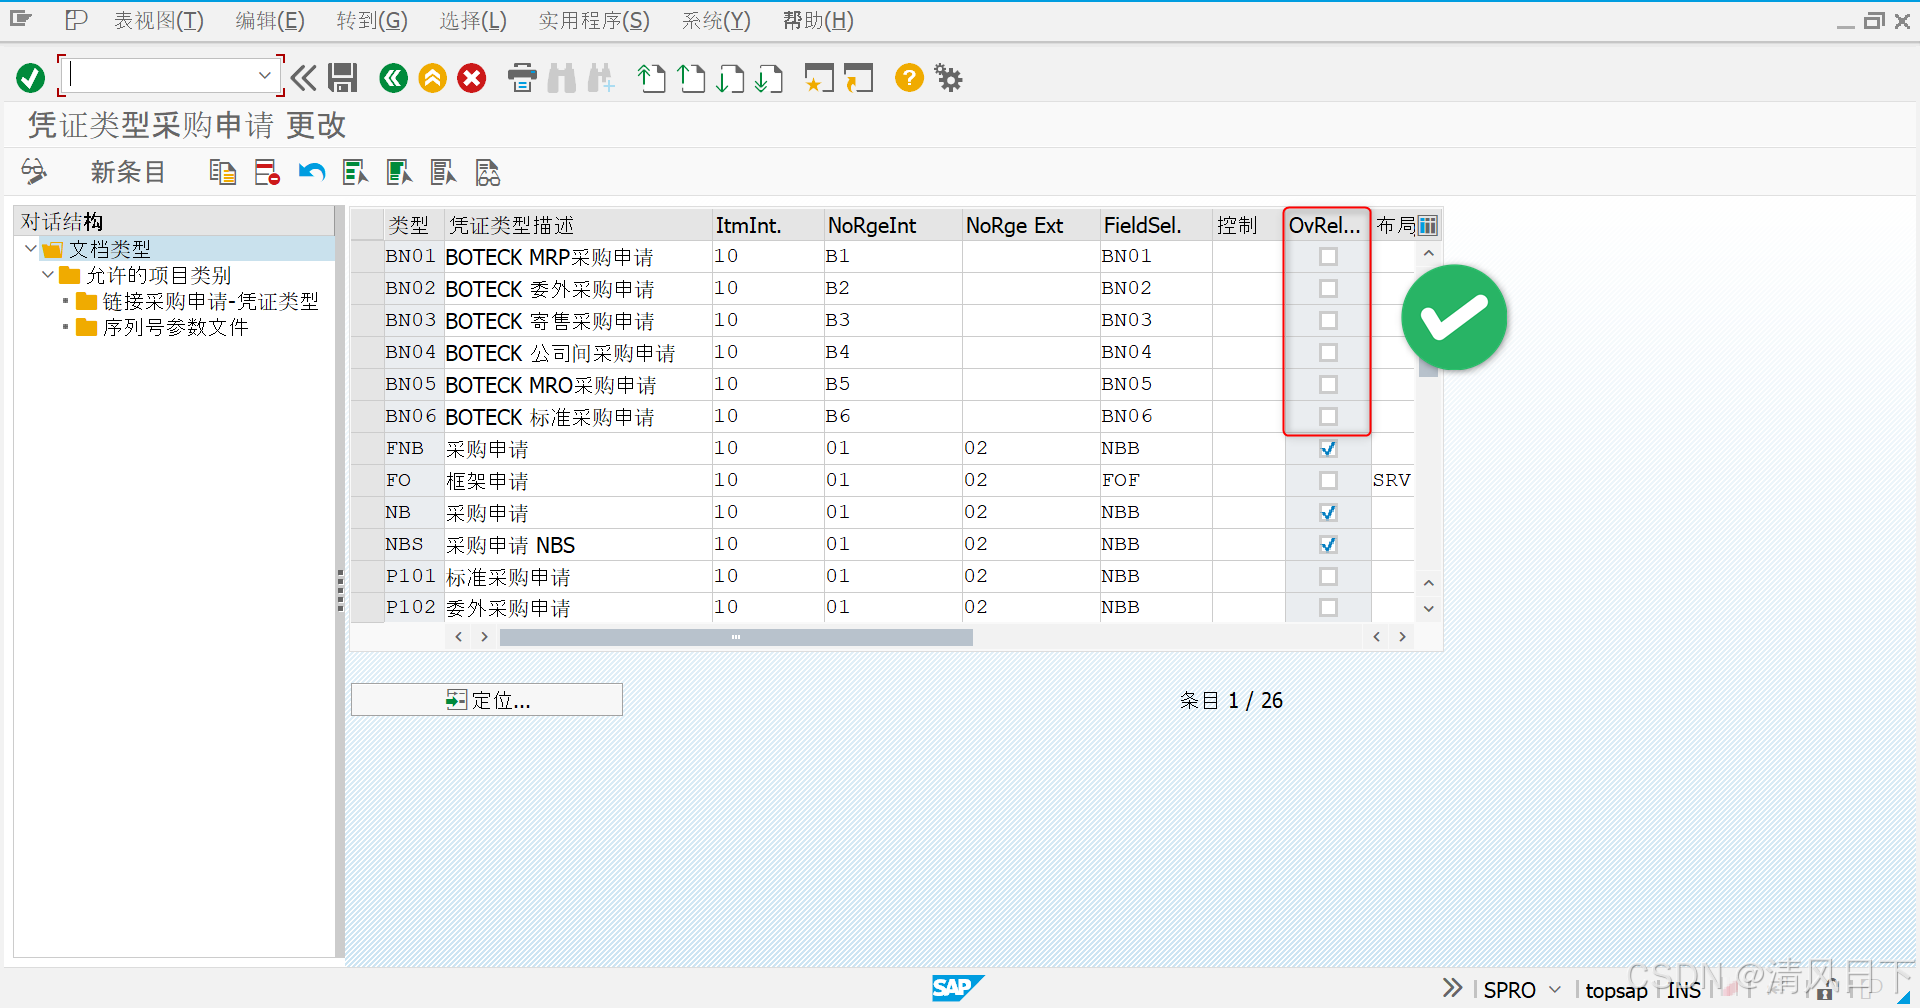Click the Undo icon
The width and height of the screenshot is (1920, 1008).
point(311,171)
